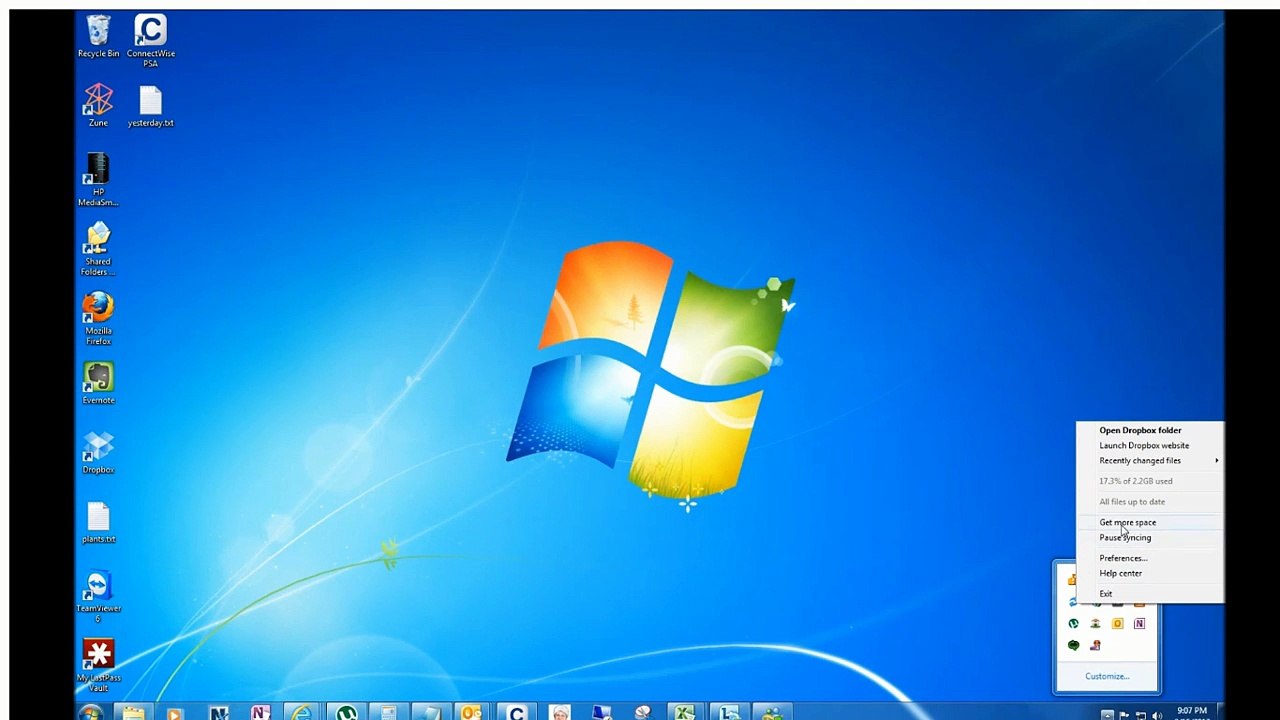Click the uTorrent icon in tray overflow
The image size is (1280, 720).
1073,624
